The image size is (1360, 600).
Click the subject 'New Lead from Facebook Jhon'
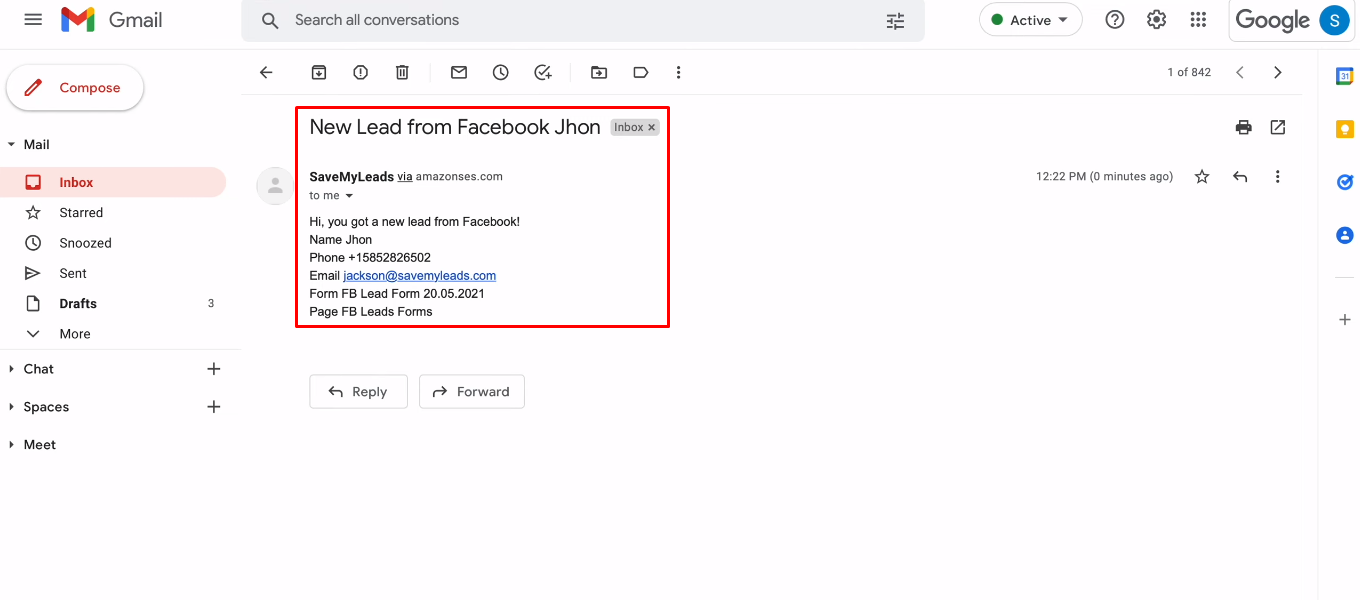click(455, 127)
